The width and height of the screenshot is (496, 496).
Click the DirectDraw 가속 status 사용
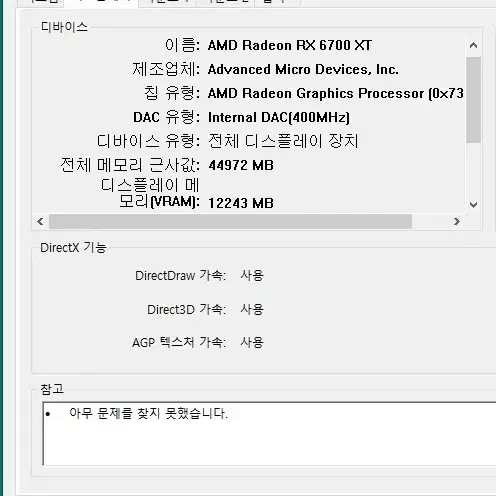pyautogui.click(x=252, y=276)
